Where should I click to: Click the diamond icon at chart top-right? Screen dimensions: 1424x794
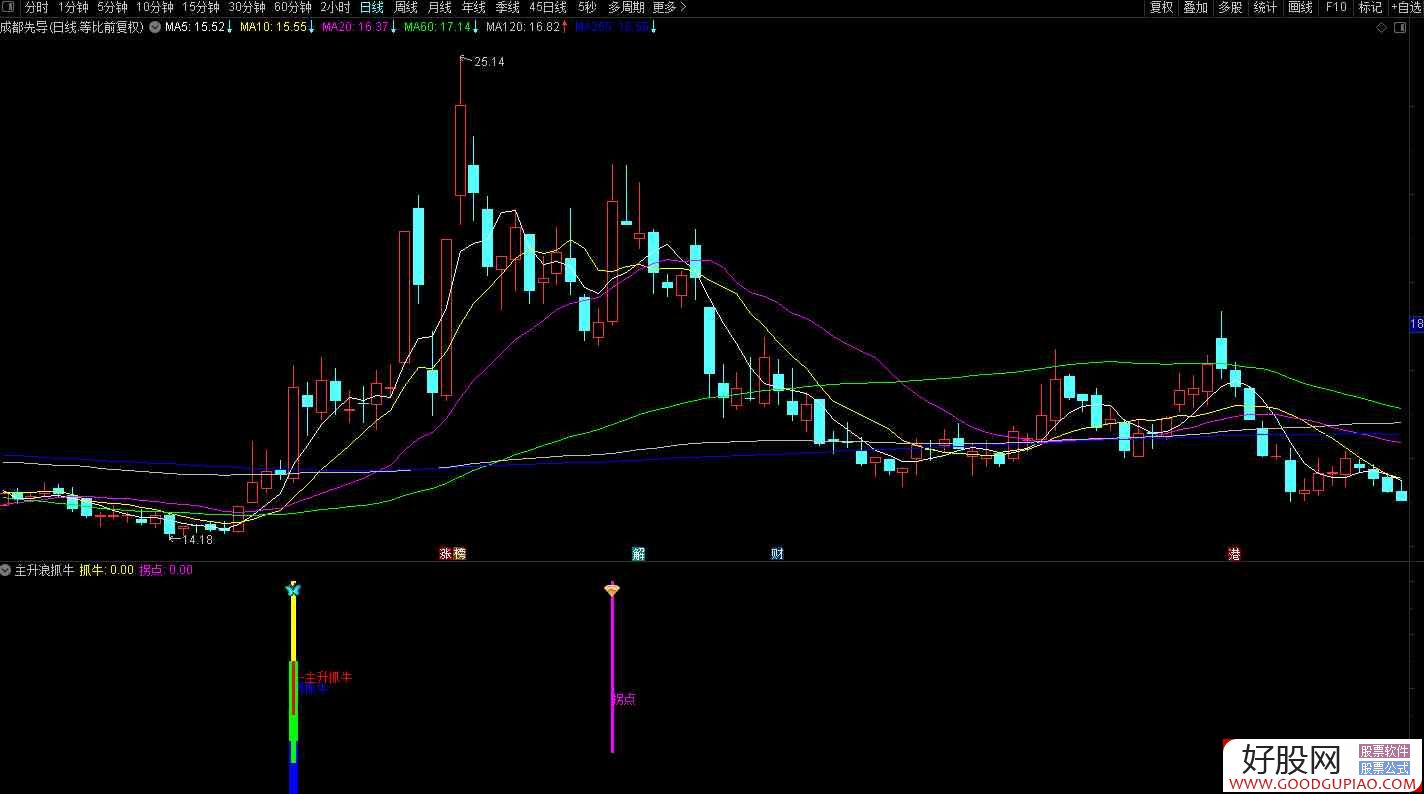[1382, 27]
